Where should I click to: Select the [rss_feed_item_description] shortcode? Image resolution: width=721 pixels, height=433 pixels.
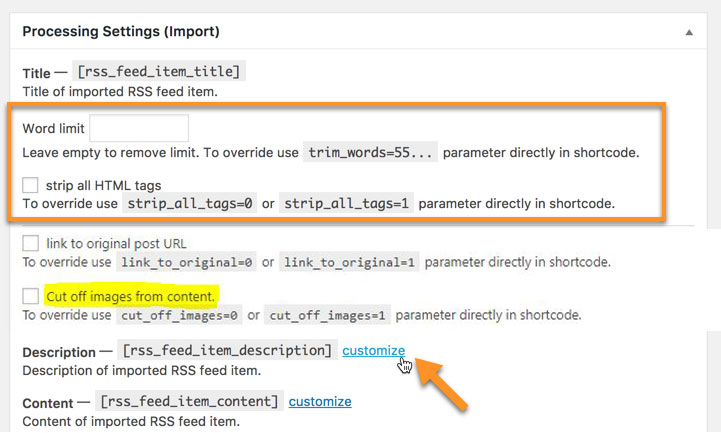click(x=227, y=350)
